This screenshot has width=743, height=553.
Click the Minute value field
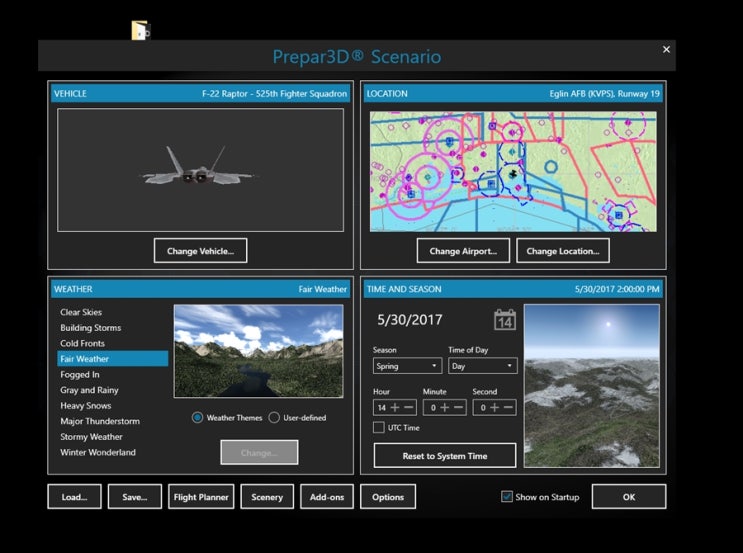pyautogui.click(x=433, y=408)
